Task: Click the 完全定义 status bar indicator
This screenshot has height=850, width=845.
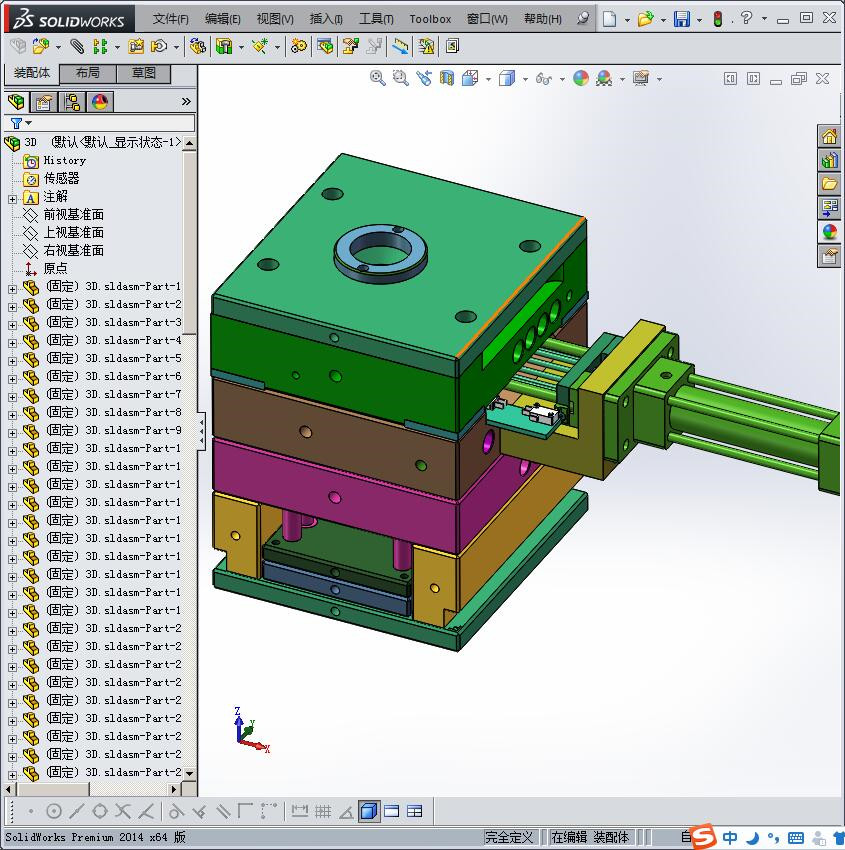Action: pos(510,837)
